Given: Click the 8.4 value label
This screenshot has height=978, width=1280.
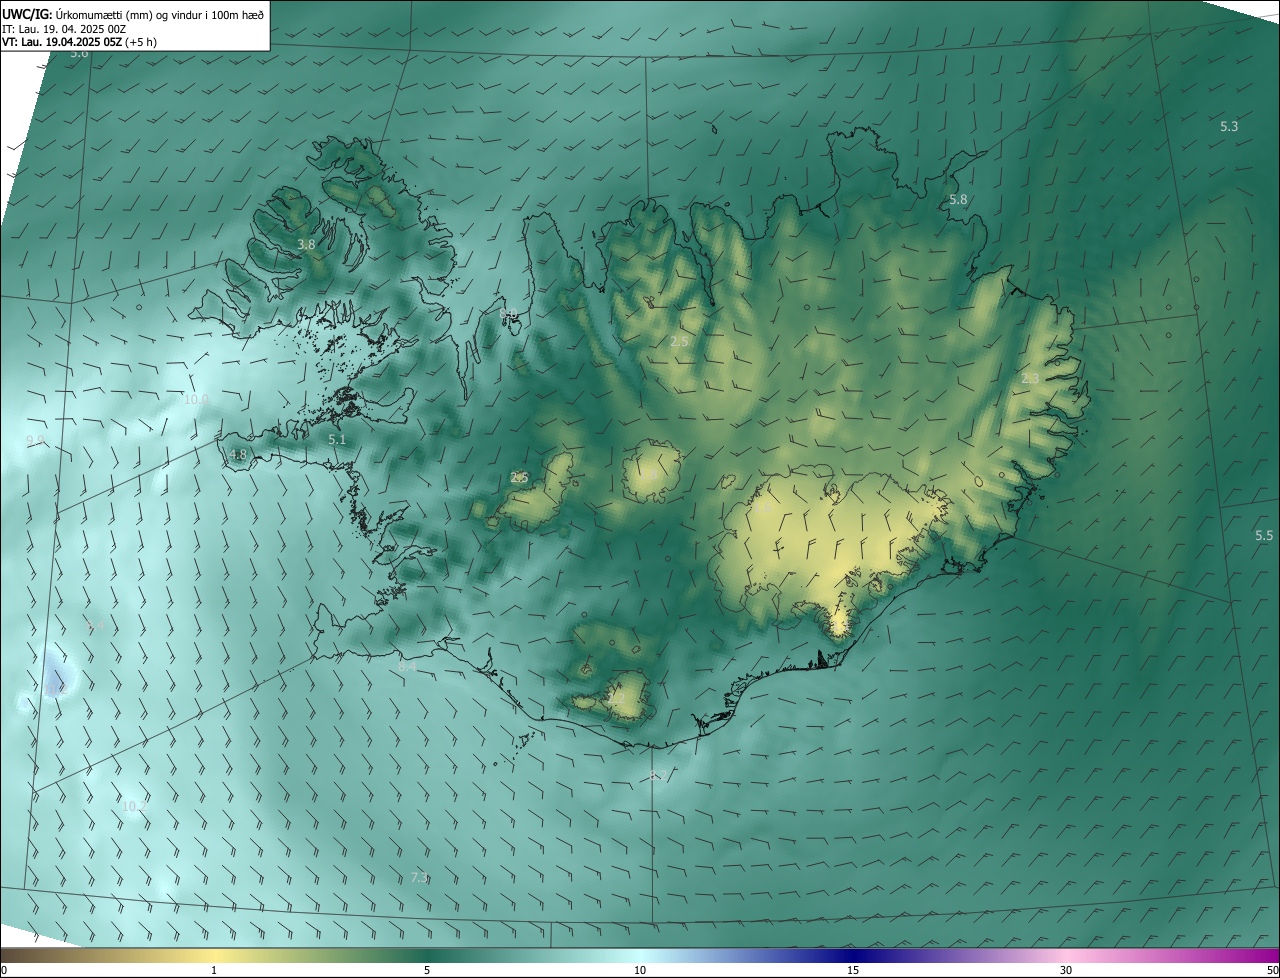Looking at the screenshot, I should [x=407, y=666].
